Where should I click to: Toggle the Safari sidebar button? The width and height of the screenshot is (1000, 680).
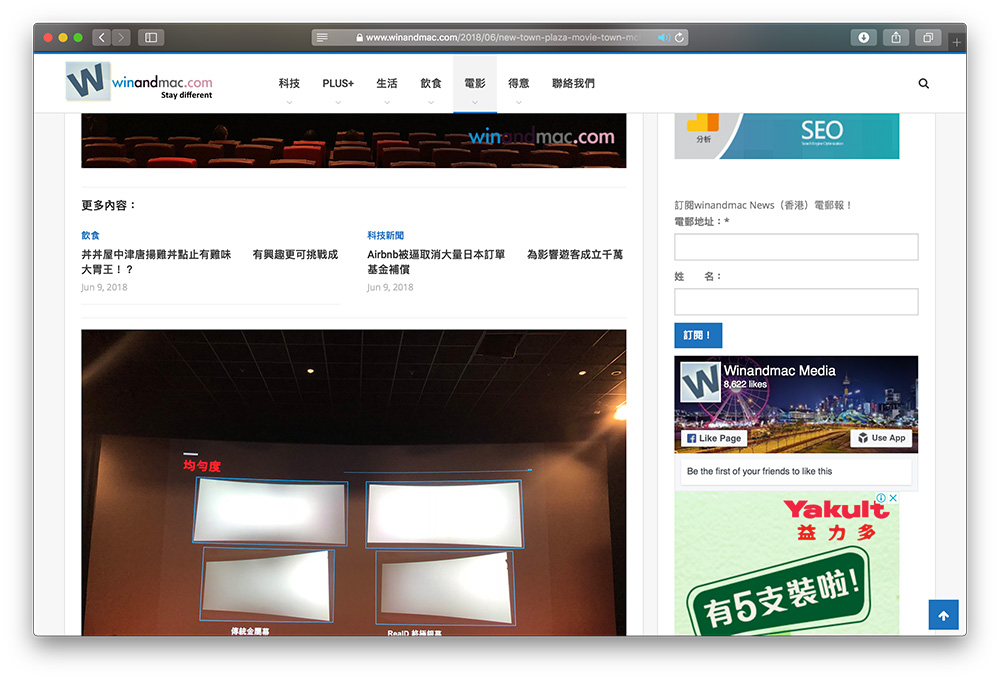[151, 37]
